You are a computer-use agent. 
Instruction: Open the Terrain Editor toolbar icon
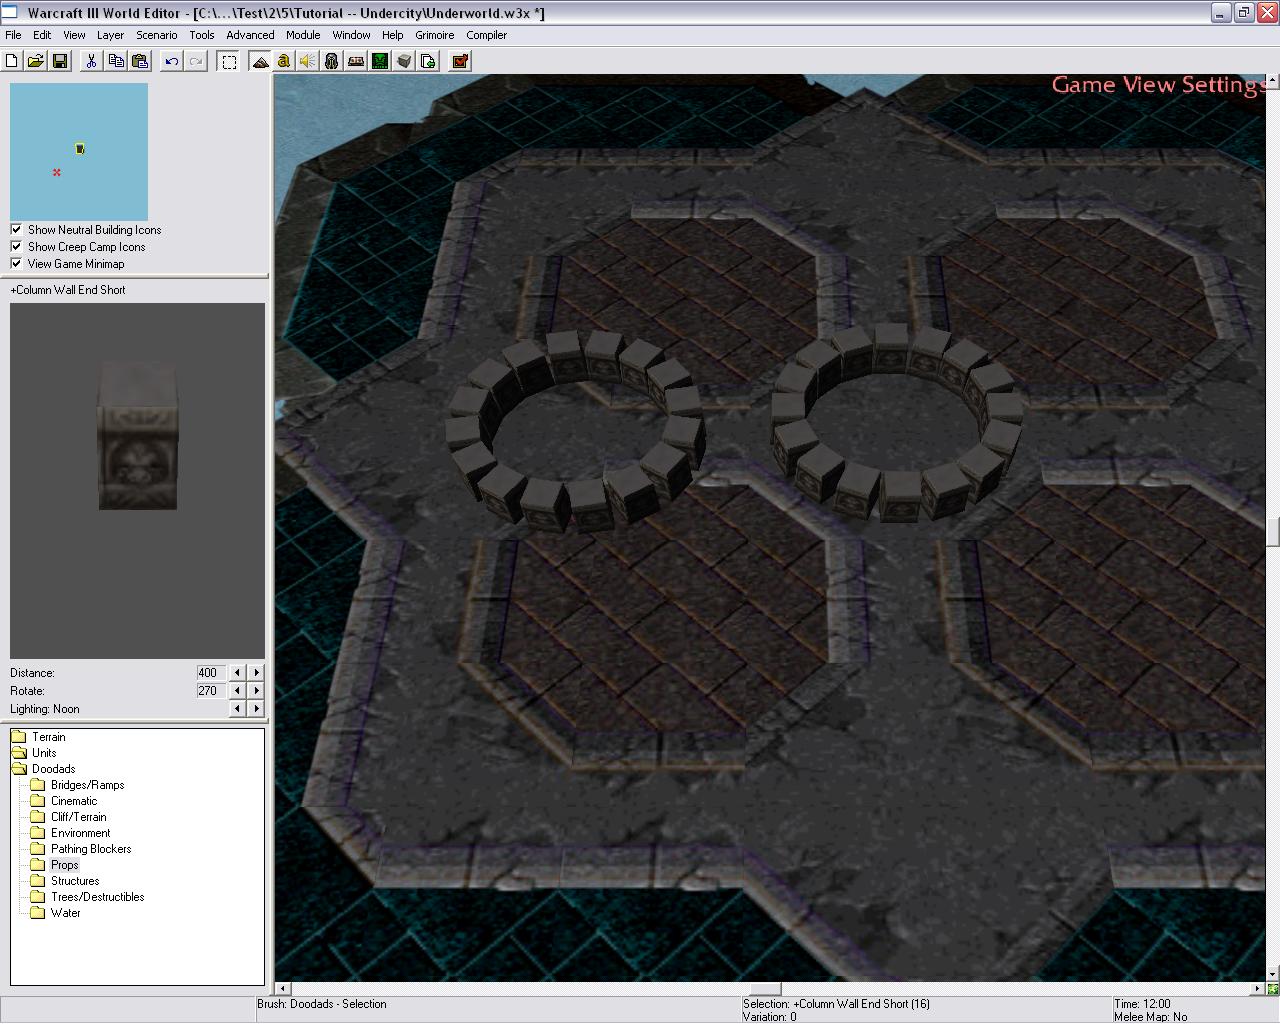(260, 61)
